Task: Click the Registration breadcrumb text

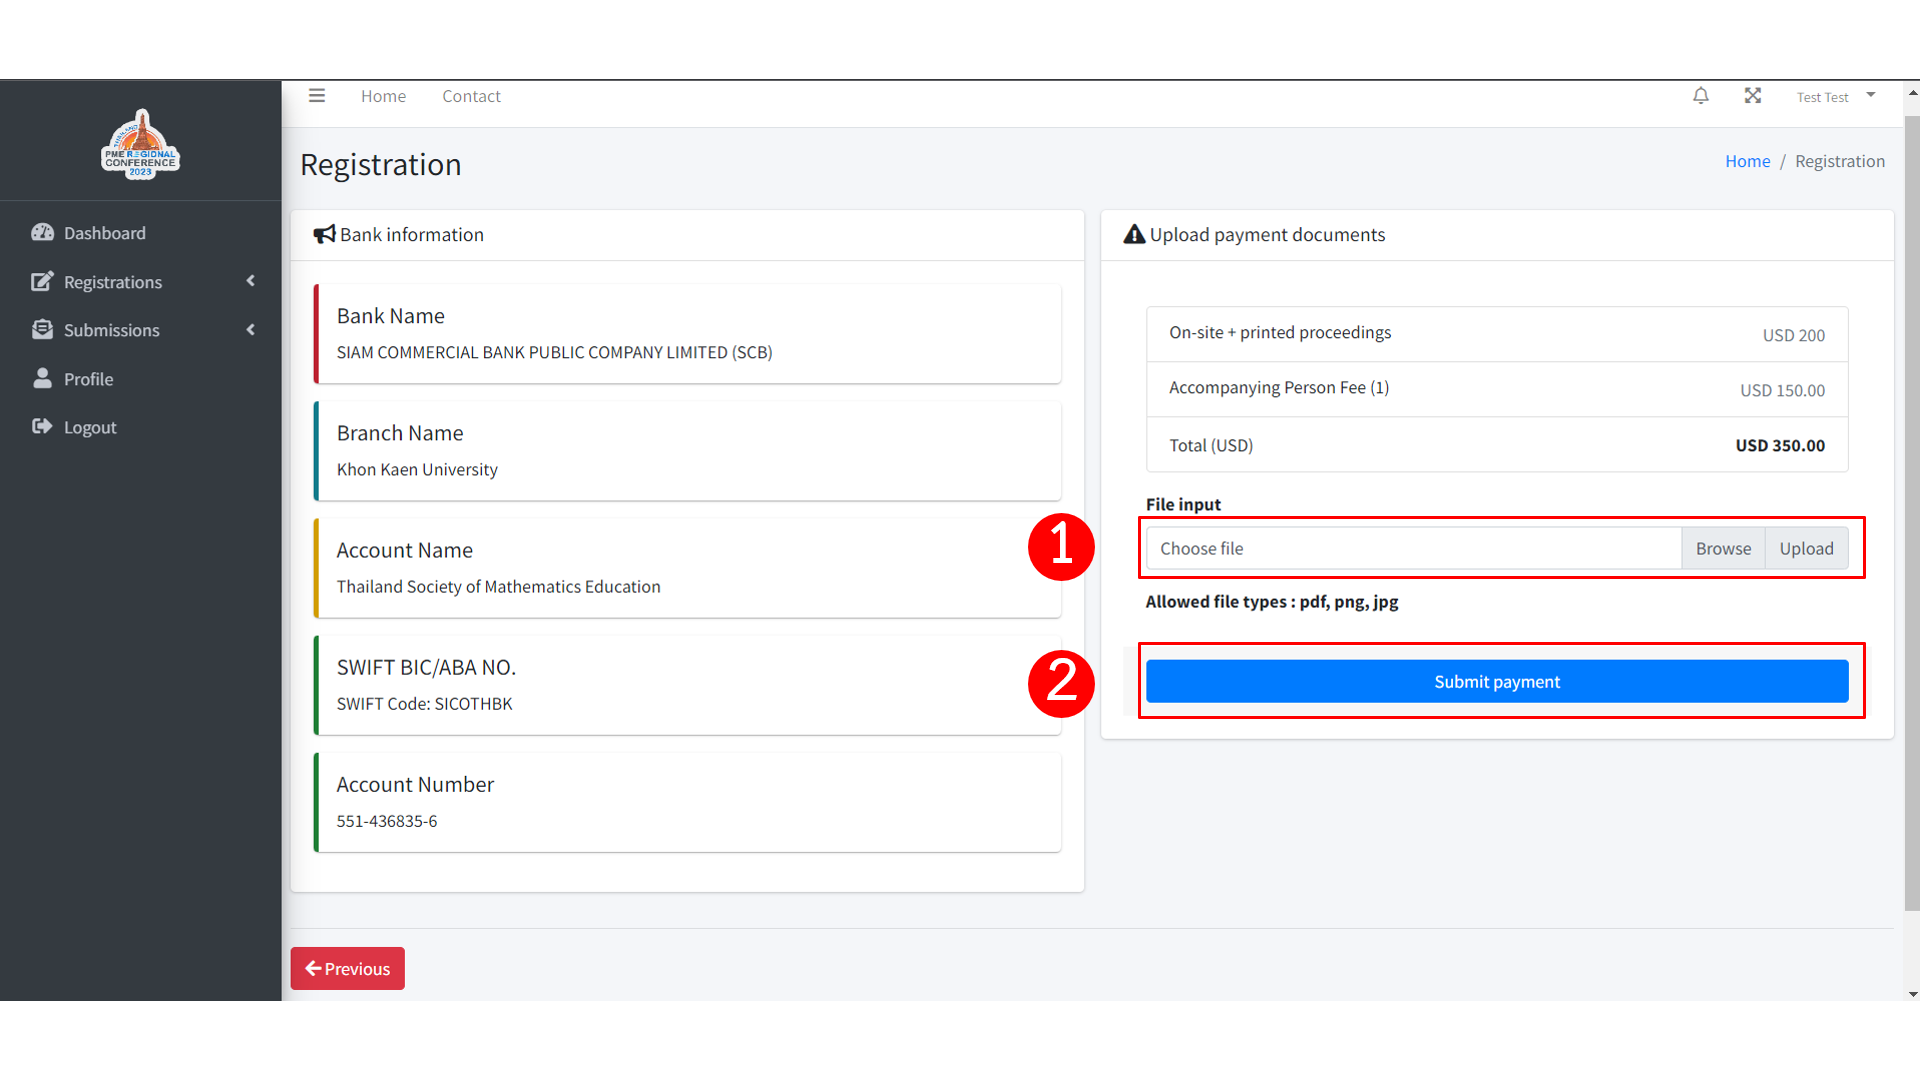Action: point(1839,161)
